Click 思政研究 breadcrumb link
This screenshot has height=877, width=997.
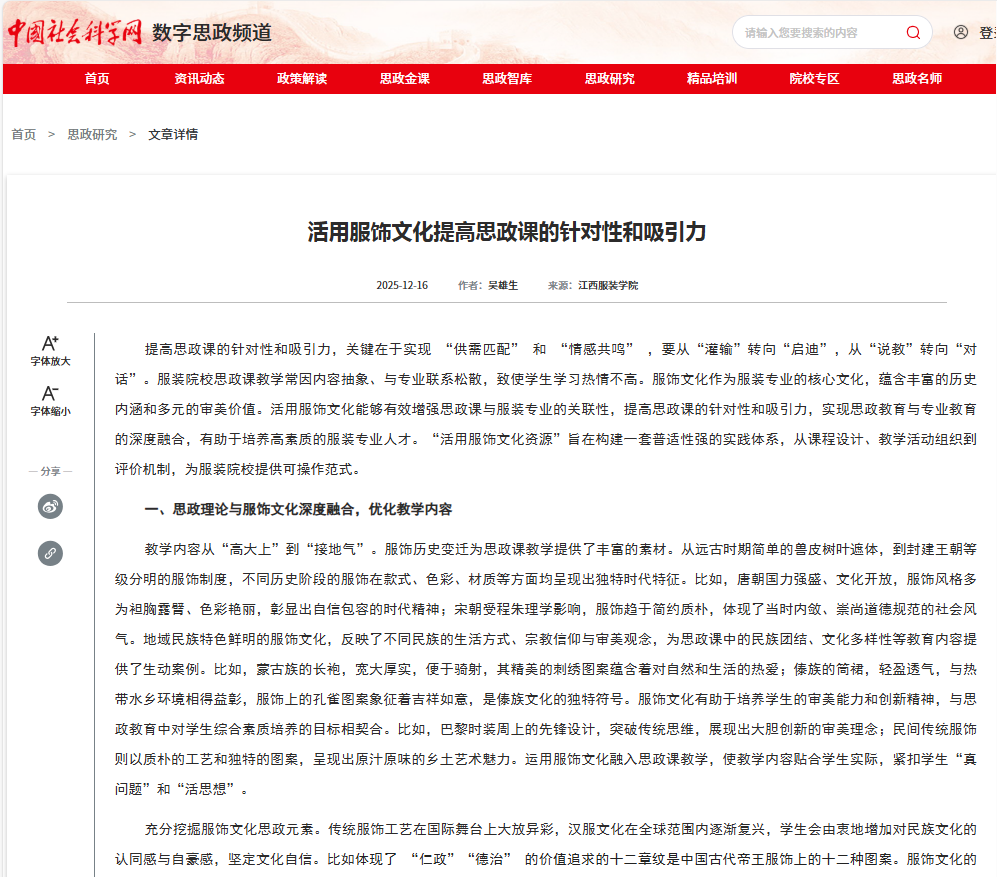coord(92,134)
